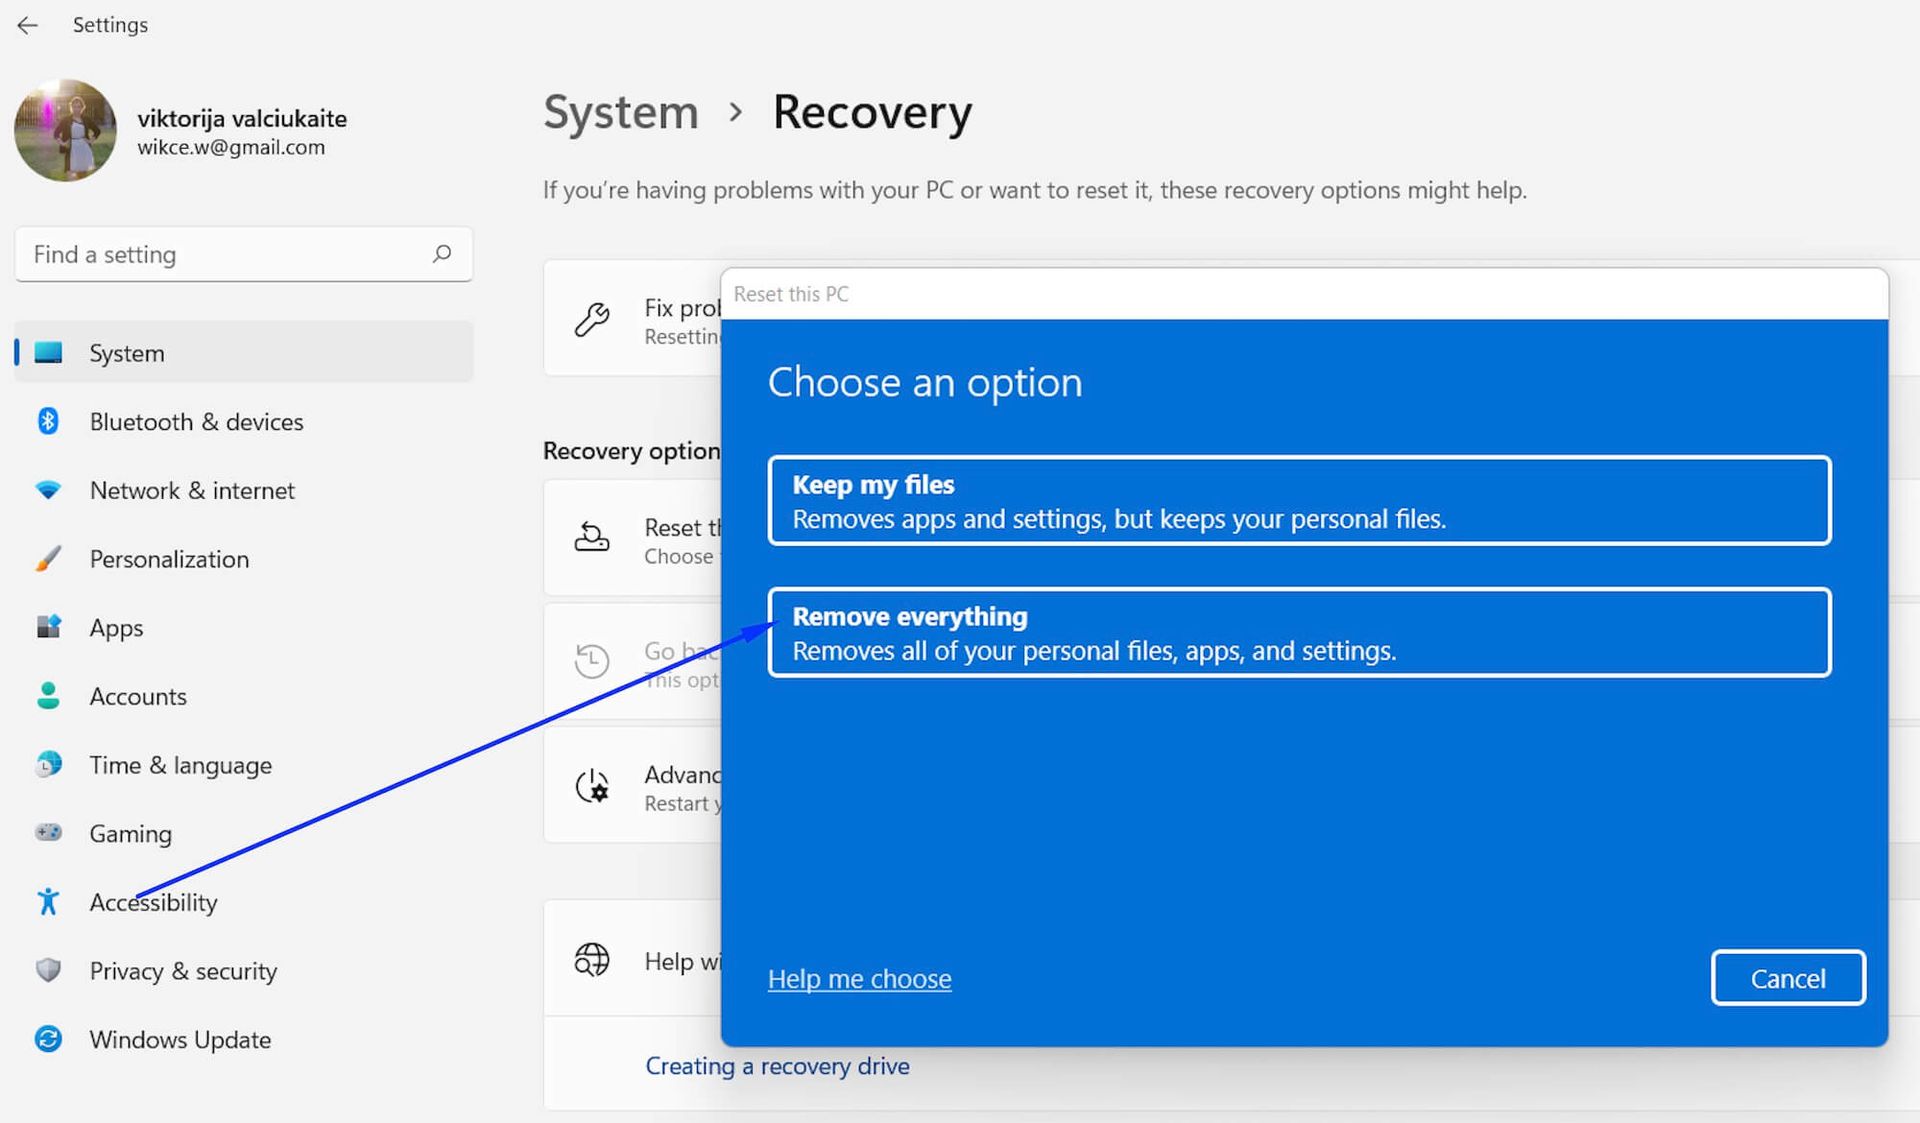Click the Cancel button
The width and height of the screenshot is (1920, 1123).
1788,976
